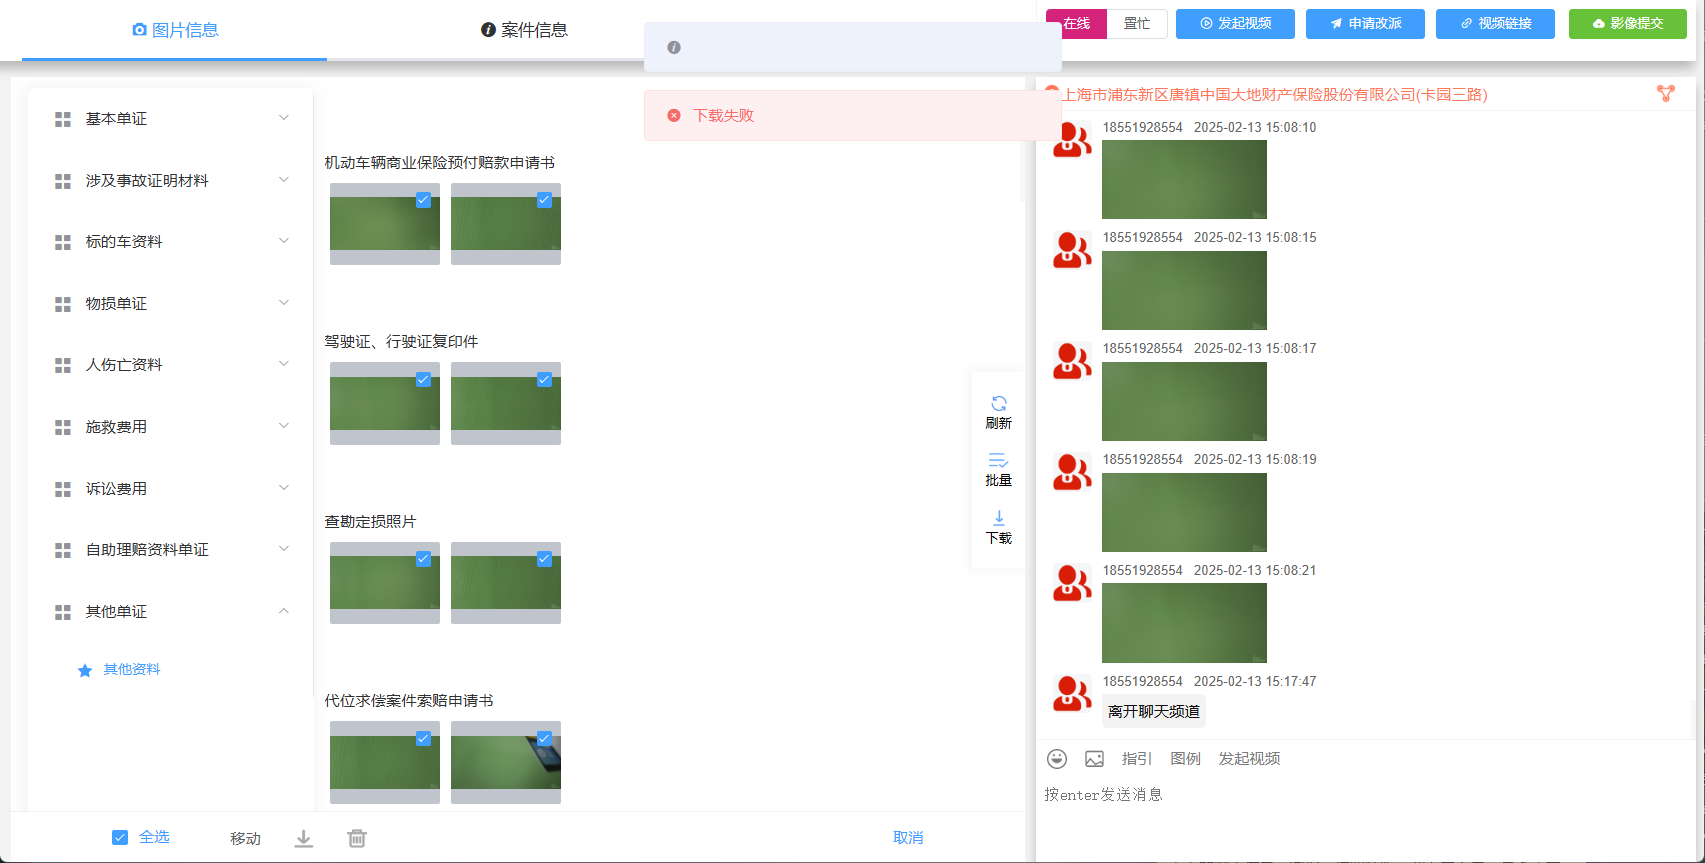The image size is (1705, 863).
Task: Expand the 物损单证 category
Action: [171, 304]
